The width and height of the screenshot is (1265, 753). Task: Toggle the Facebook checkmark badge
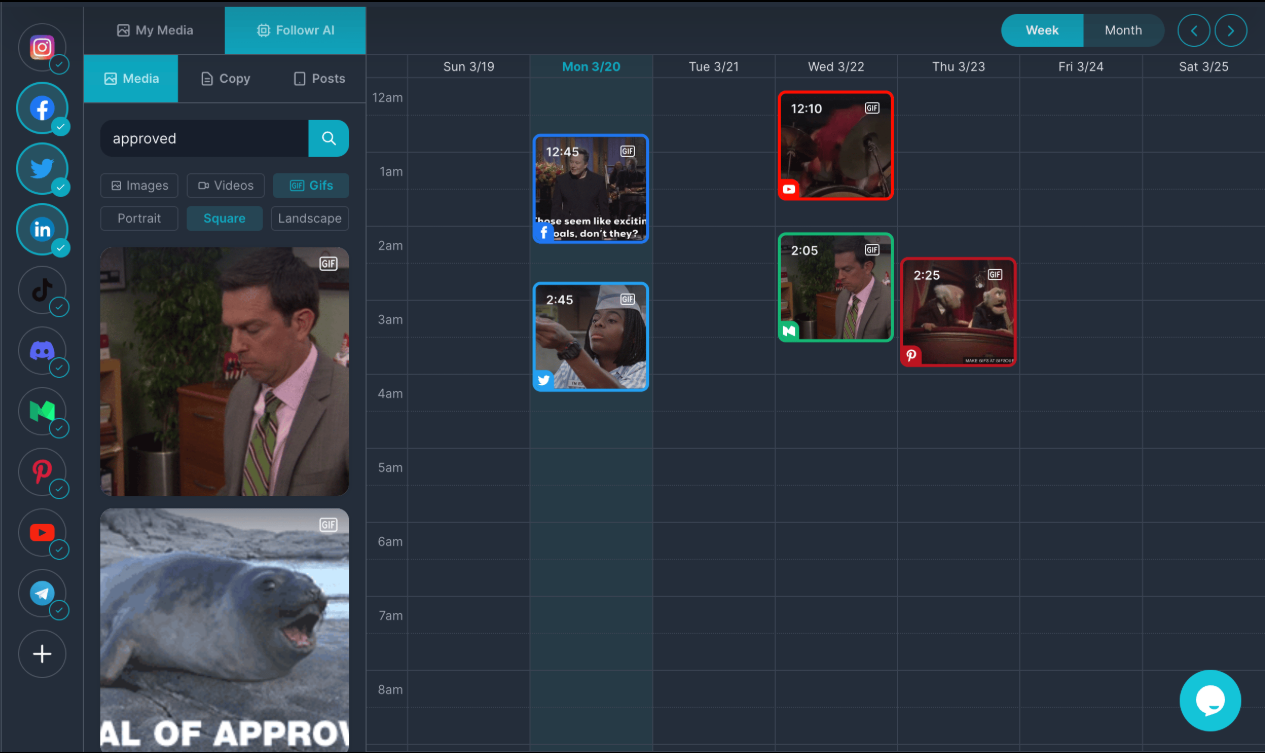point(60,126)
